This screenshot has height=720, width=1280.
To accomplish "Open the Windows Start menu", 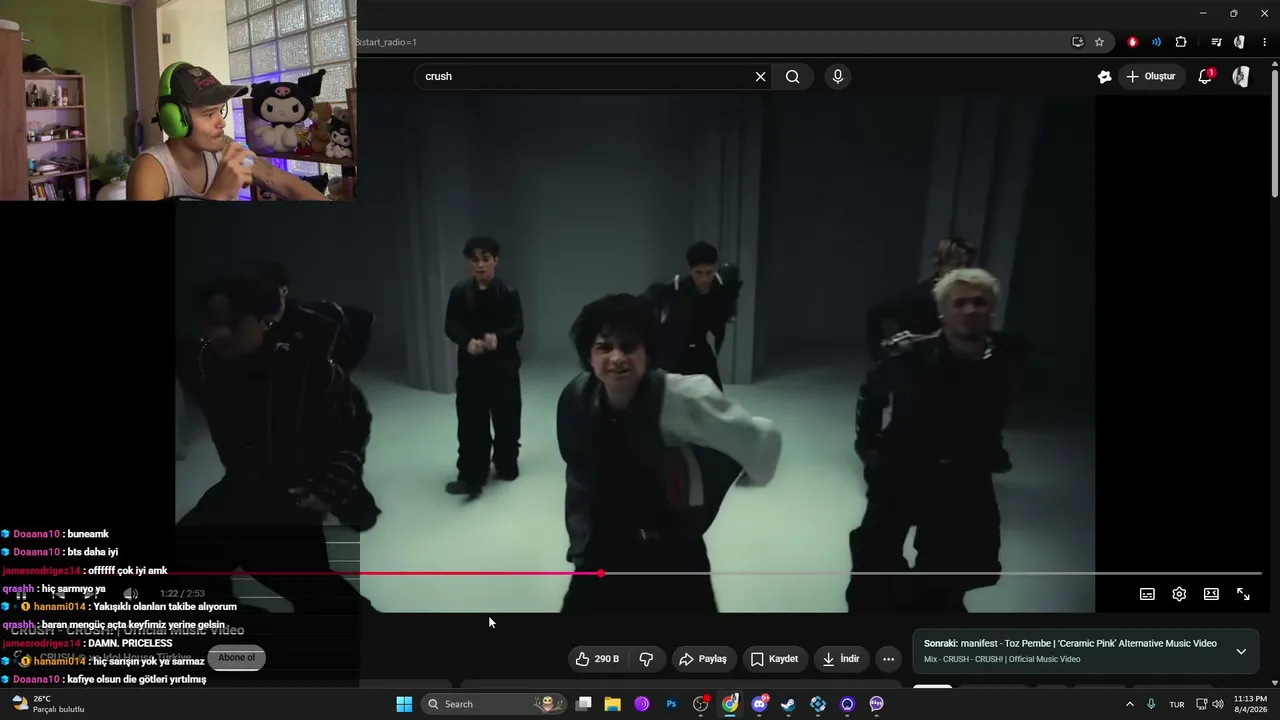I will 404,704.
